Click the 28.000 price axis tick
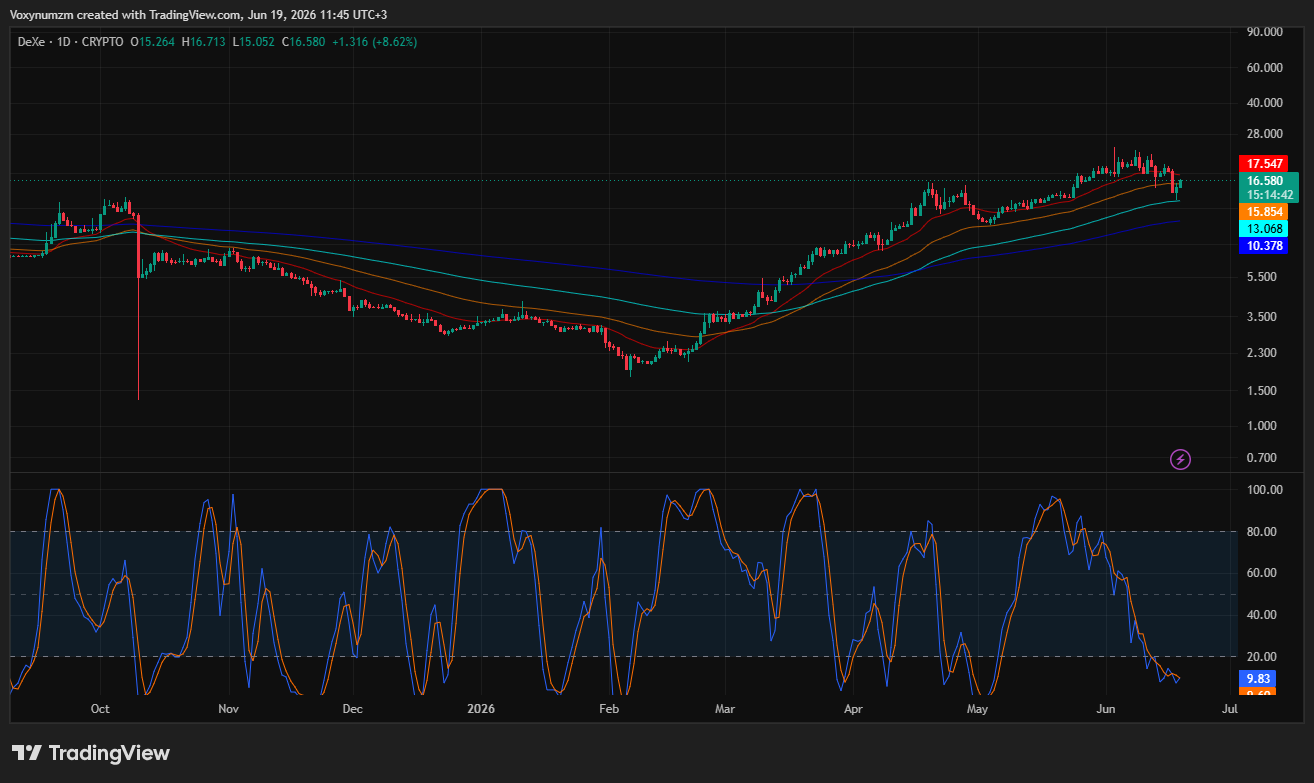This screenshot has height=783, width=1314. [1265, 134]
